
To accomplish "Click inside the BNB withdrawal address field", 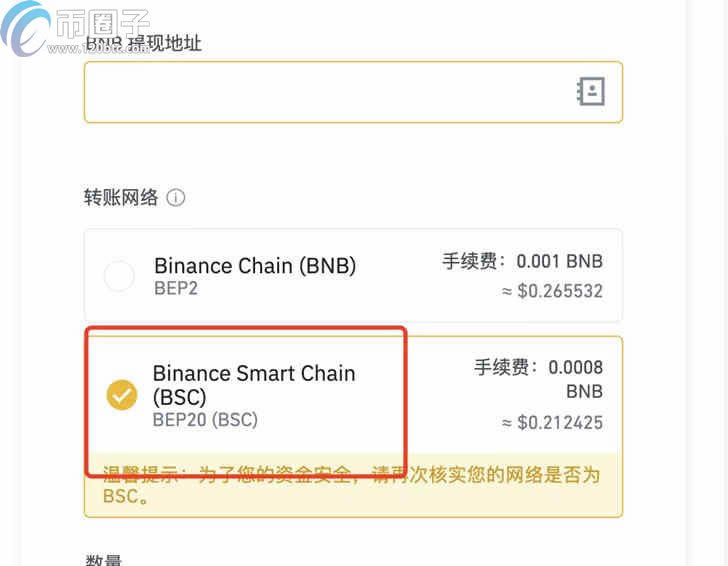I will [x=353, y=92].
